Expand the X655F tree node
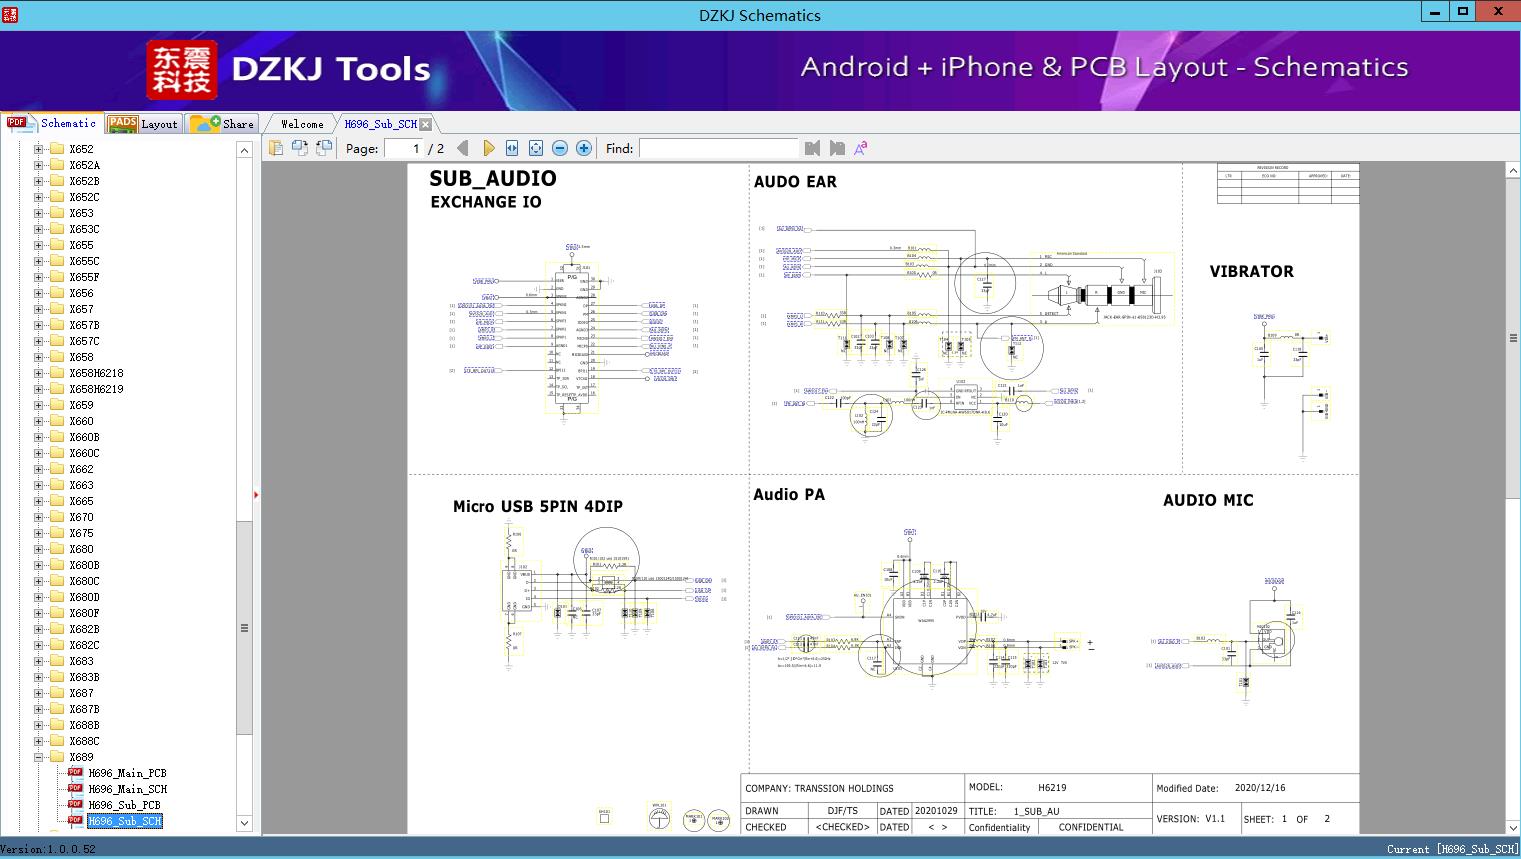The height and width of the screenshot is (859, 1521). point(39,277)
